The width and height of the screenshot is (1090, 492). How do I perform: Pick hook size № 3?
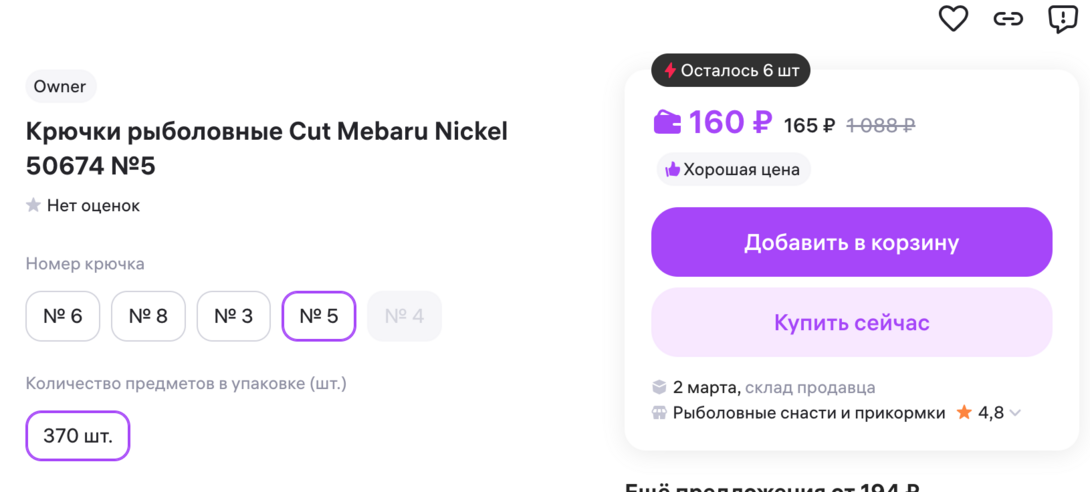pos(234,316)
